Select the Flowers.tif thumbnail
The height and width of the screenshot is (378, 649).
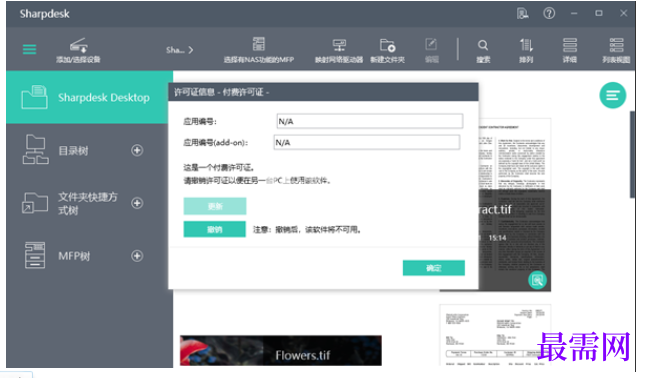(281, 351)
